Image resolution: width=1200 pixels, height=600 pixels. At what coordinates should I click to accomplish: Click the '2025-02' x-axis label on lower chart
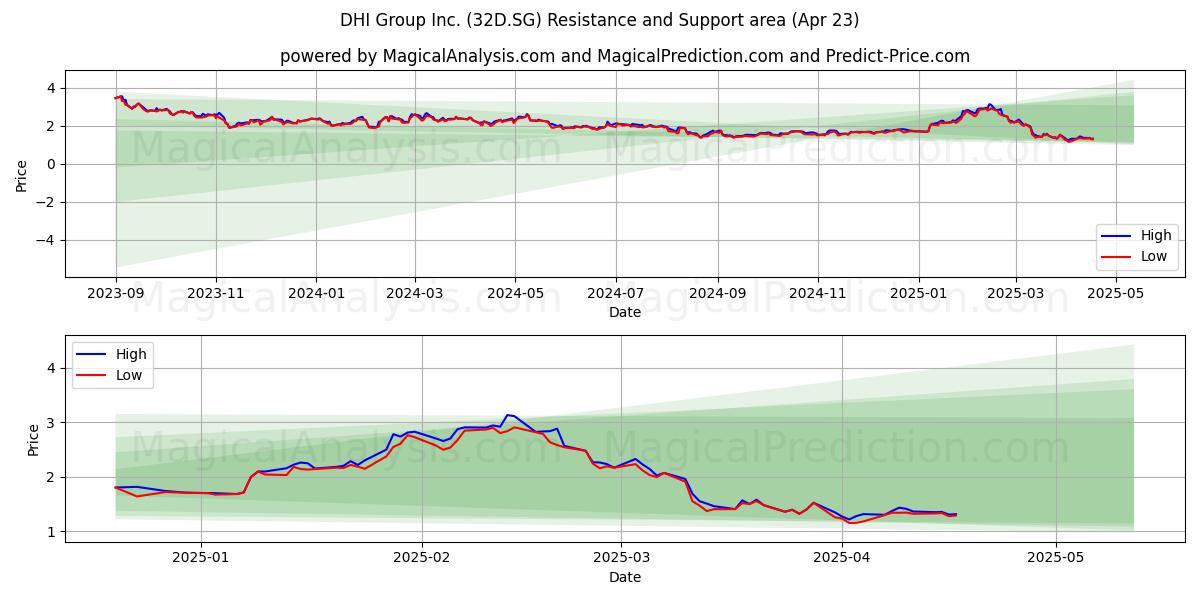coord(422,558)
